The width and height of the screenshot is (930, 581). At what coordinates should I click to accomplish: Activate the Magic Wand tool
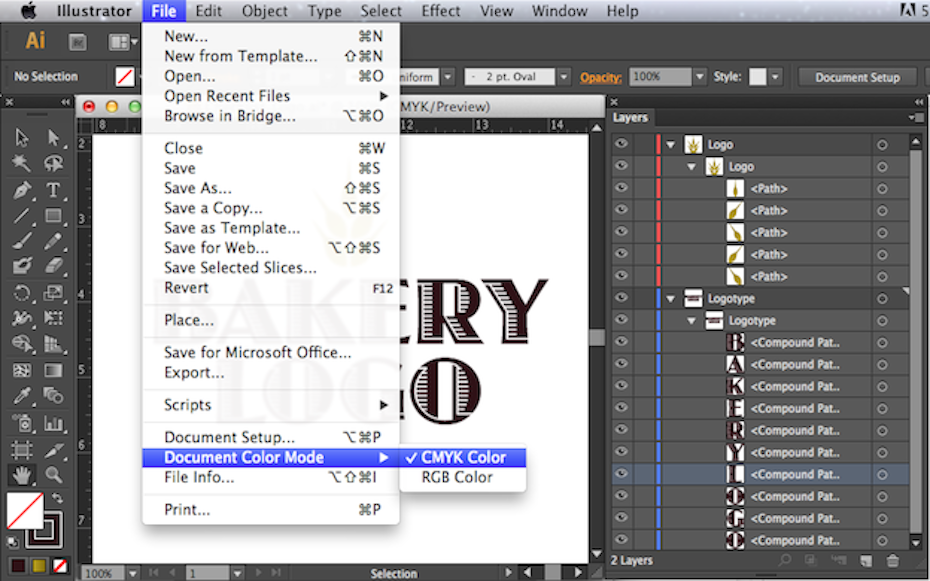point(22,163)
